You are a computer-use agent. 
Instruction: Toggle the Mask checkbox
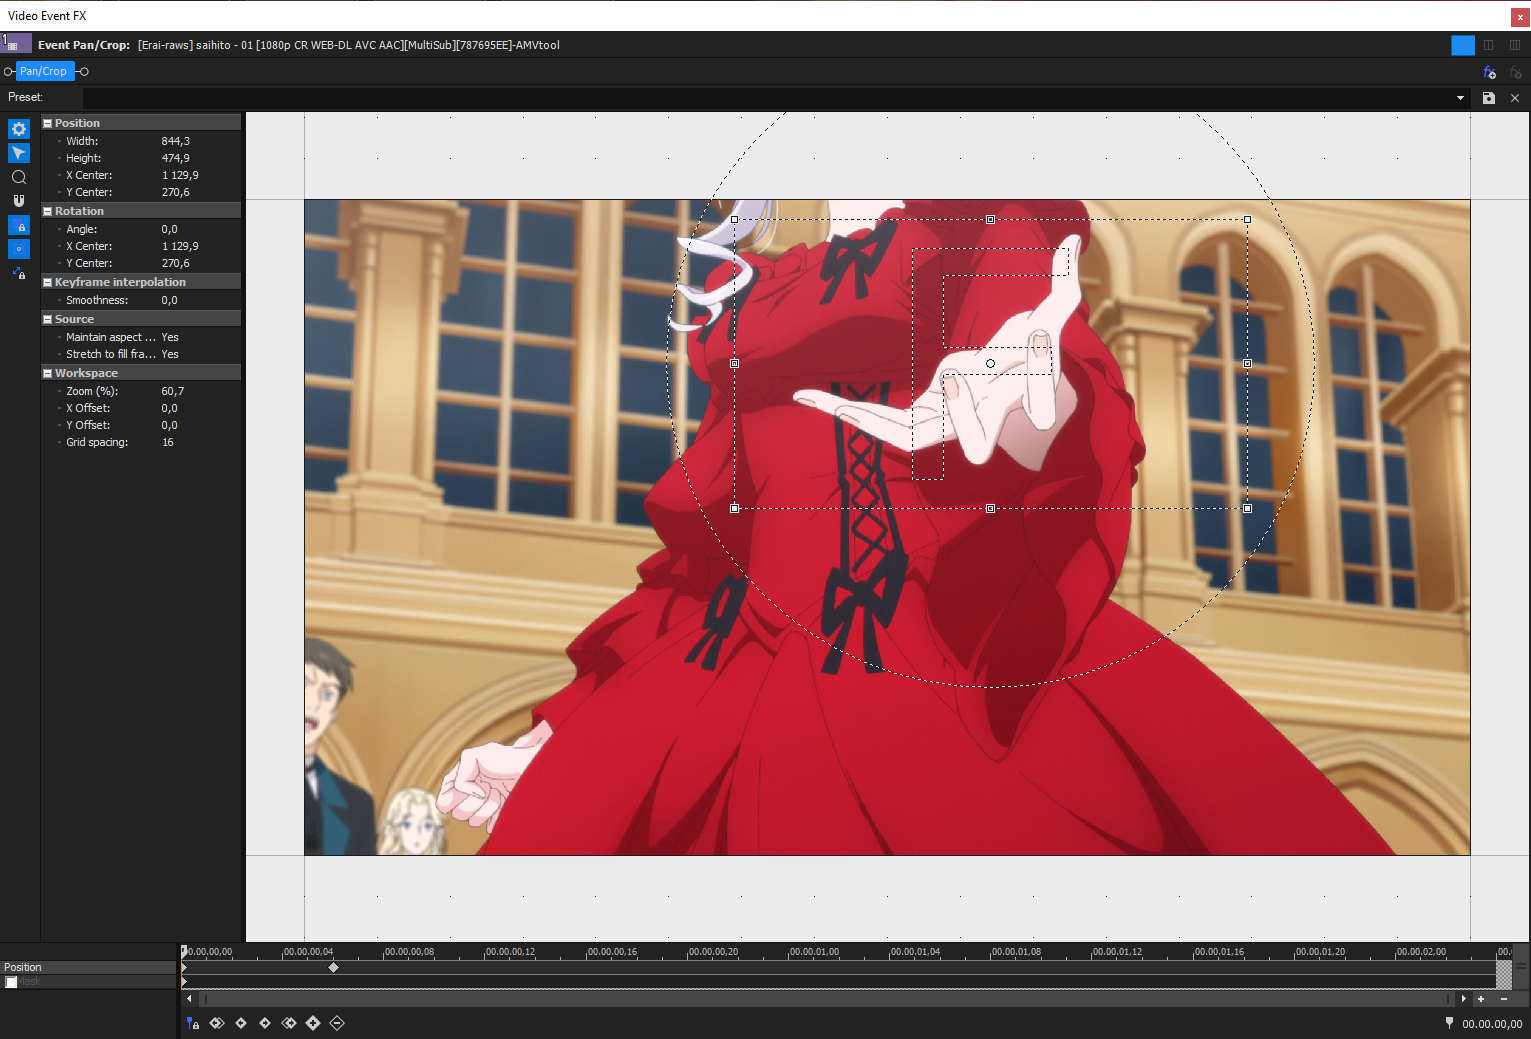point(11,981)
